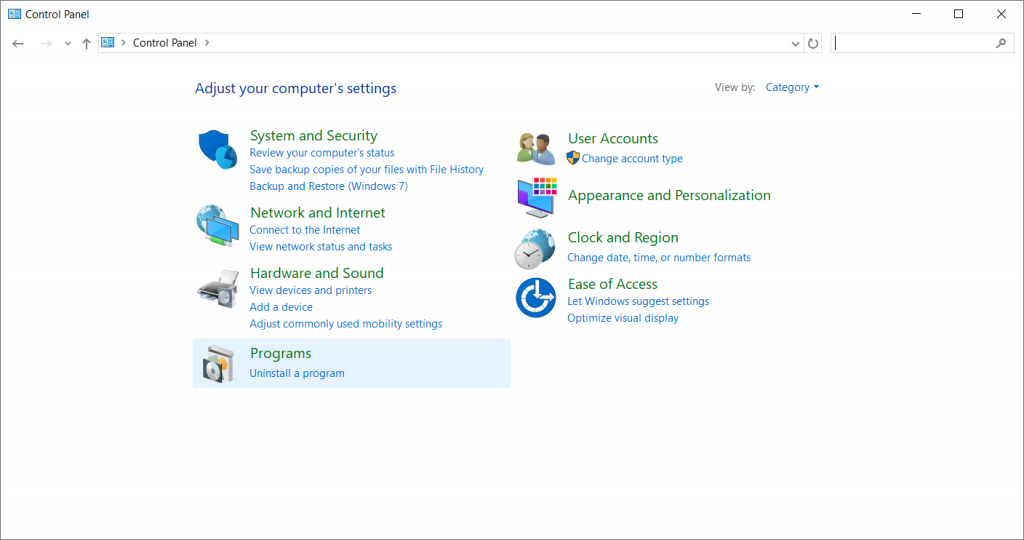
Task: Click the Back arrow in navigation bar
Action: pos(18,43)
